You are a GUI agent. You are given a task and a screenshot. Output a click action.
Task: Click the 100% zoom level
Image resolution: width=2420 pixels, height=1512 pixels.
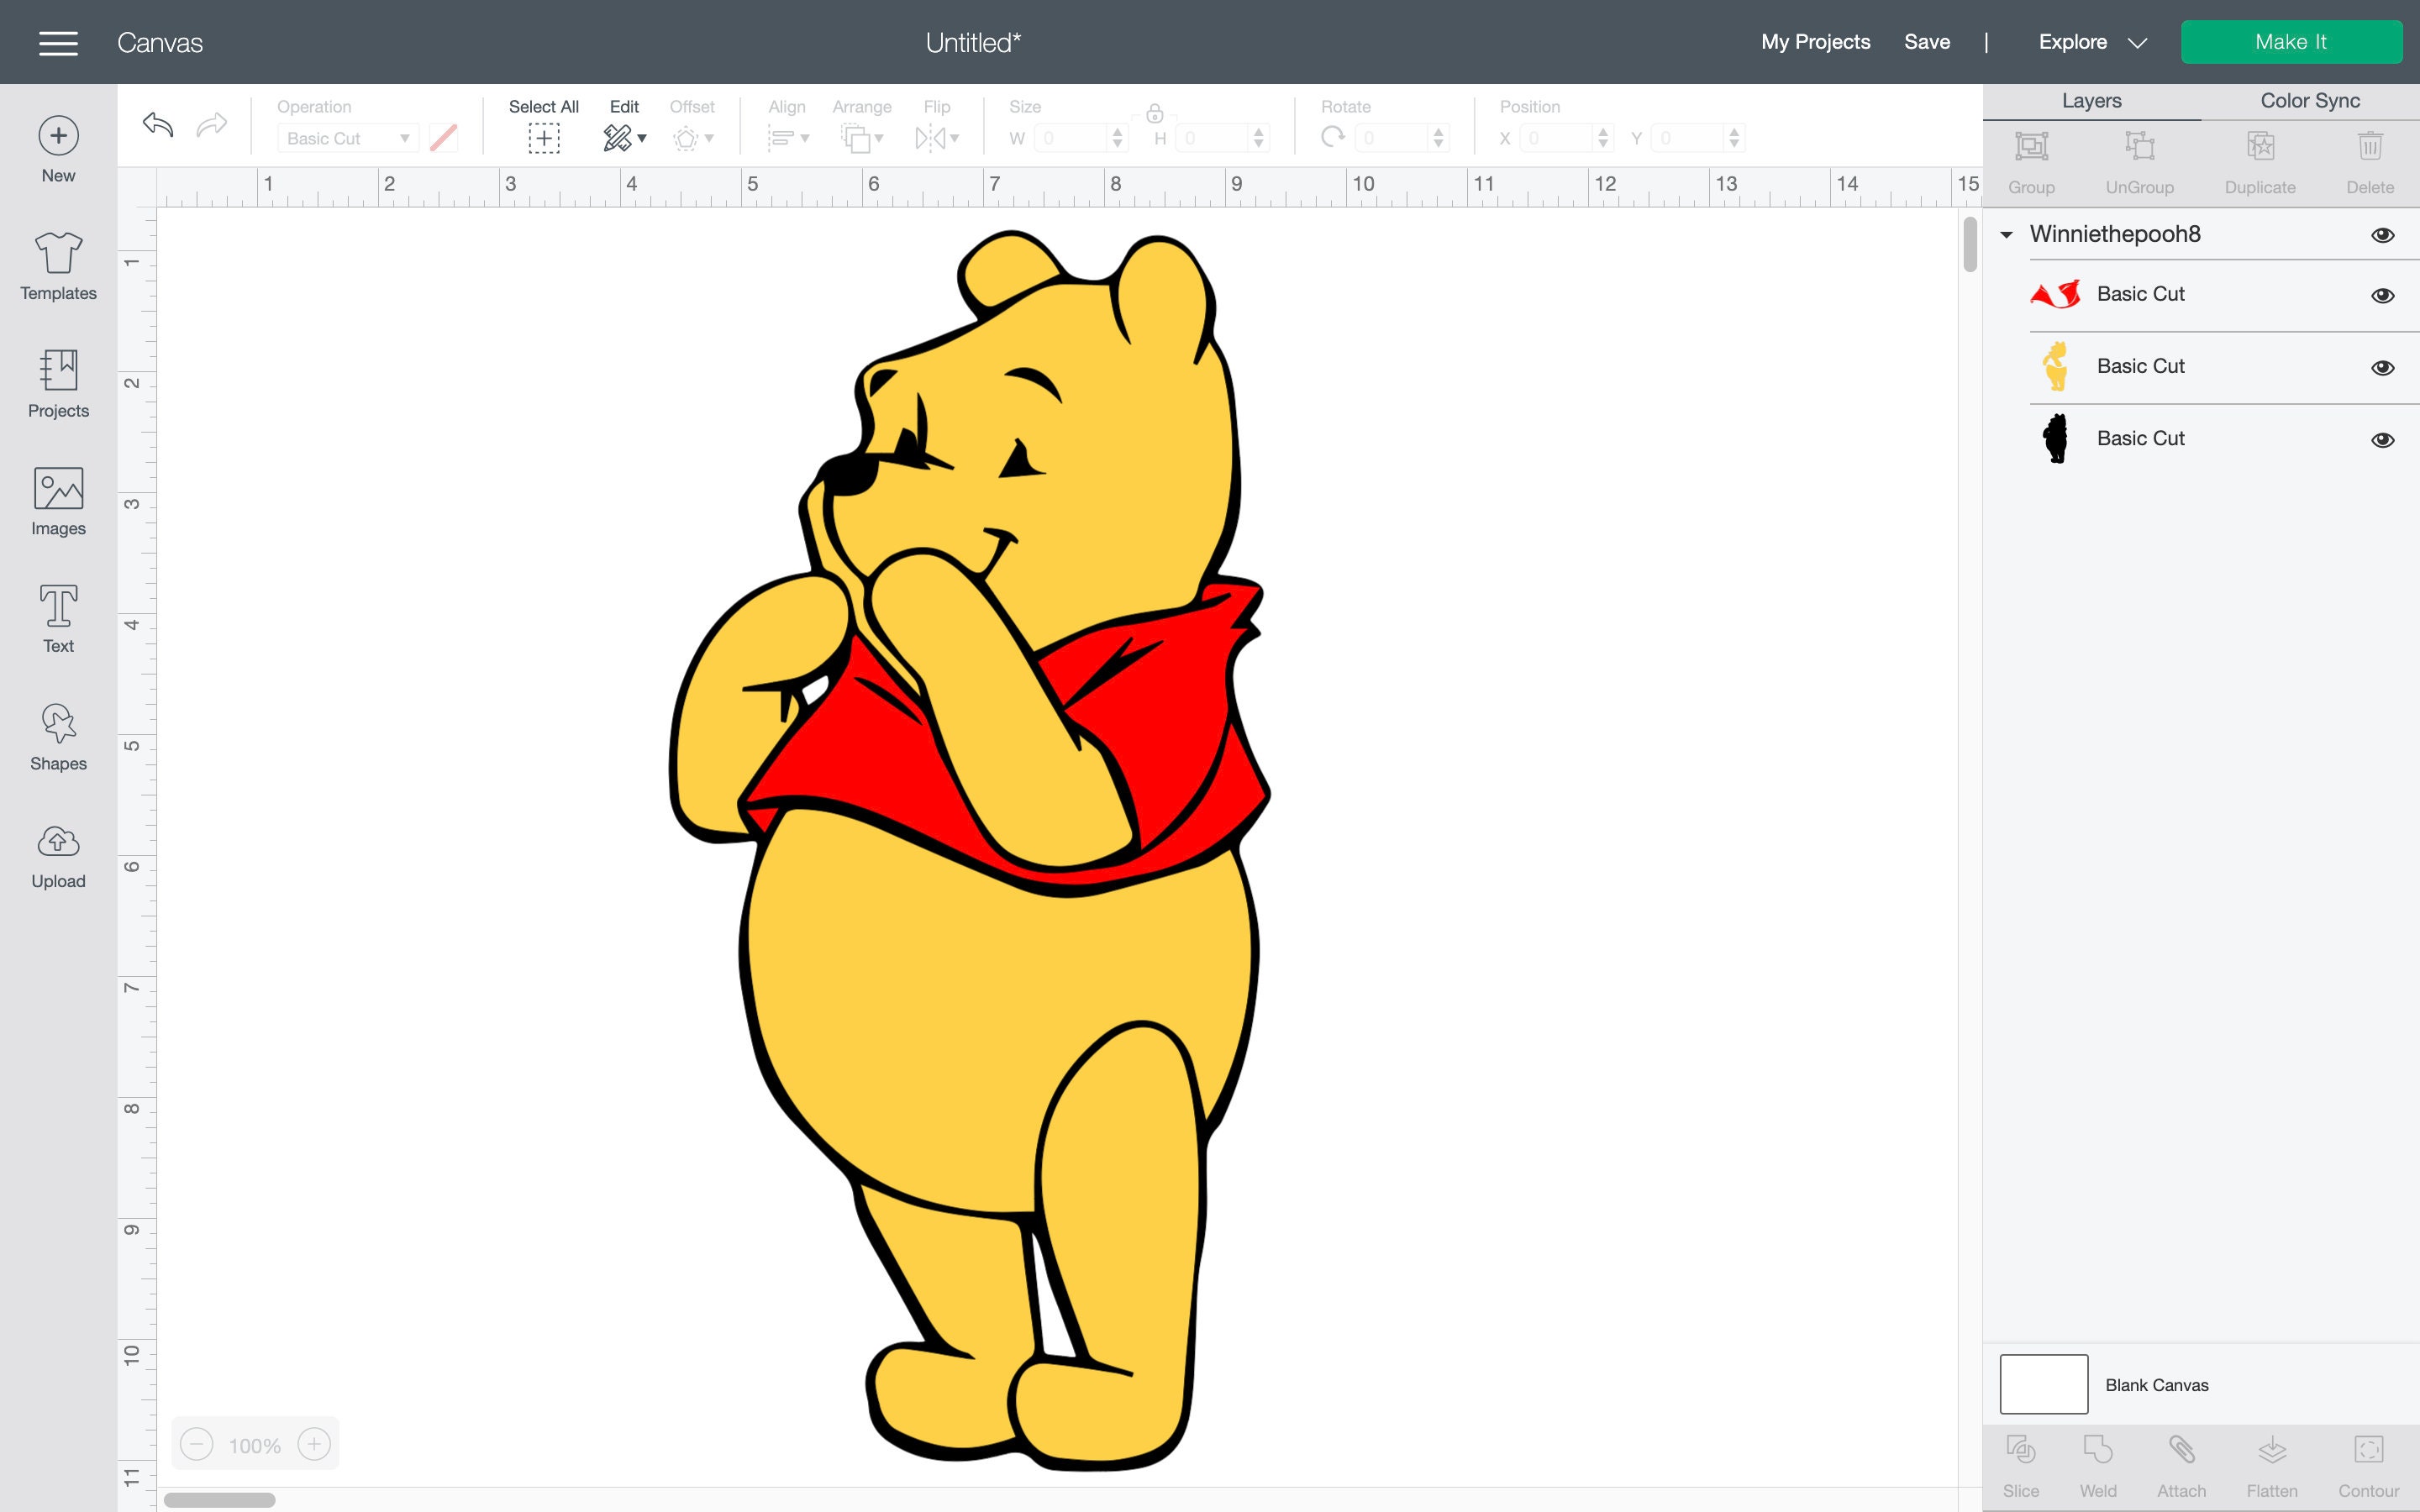tap(254, 1446)
